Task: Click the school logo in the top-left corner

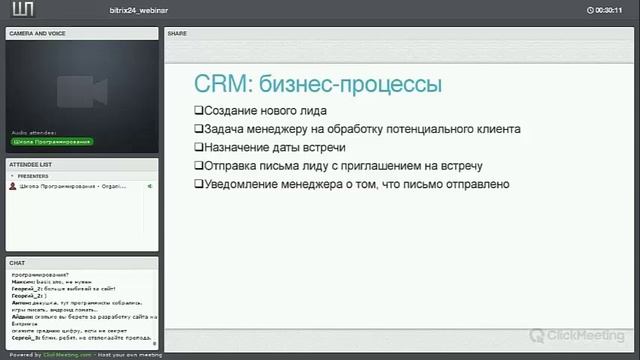Action: click(x=23, y=9)
